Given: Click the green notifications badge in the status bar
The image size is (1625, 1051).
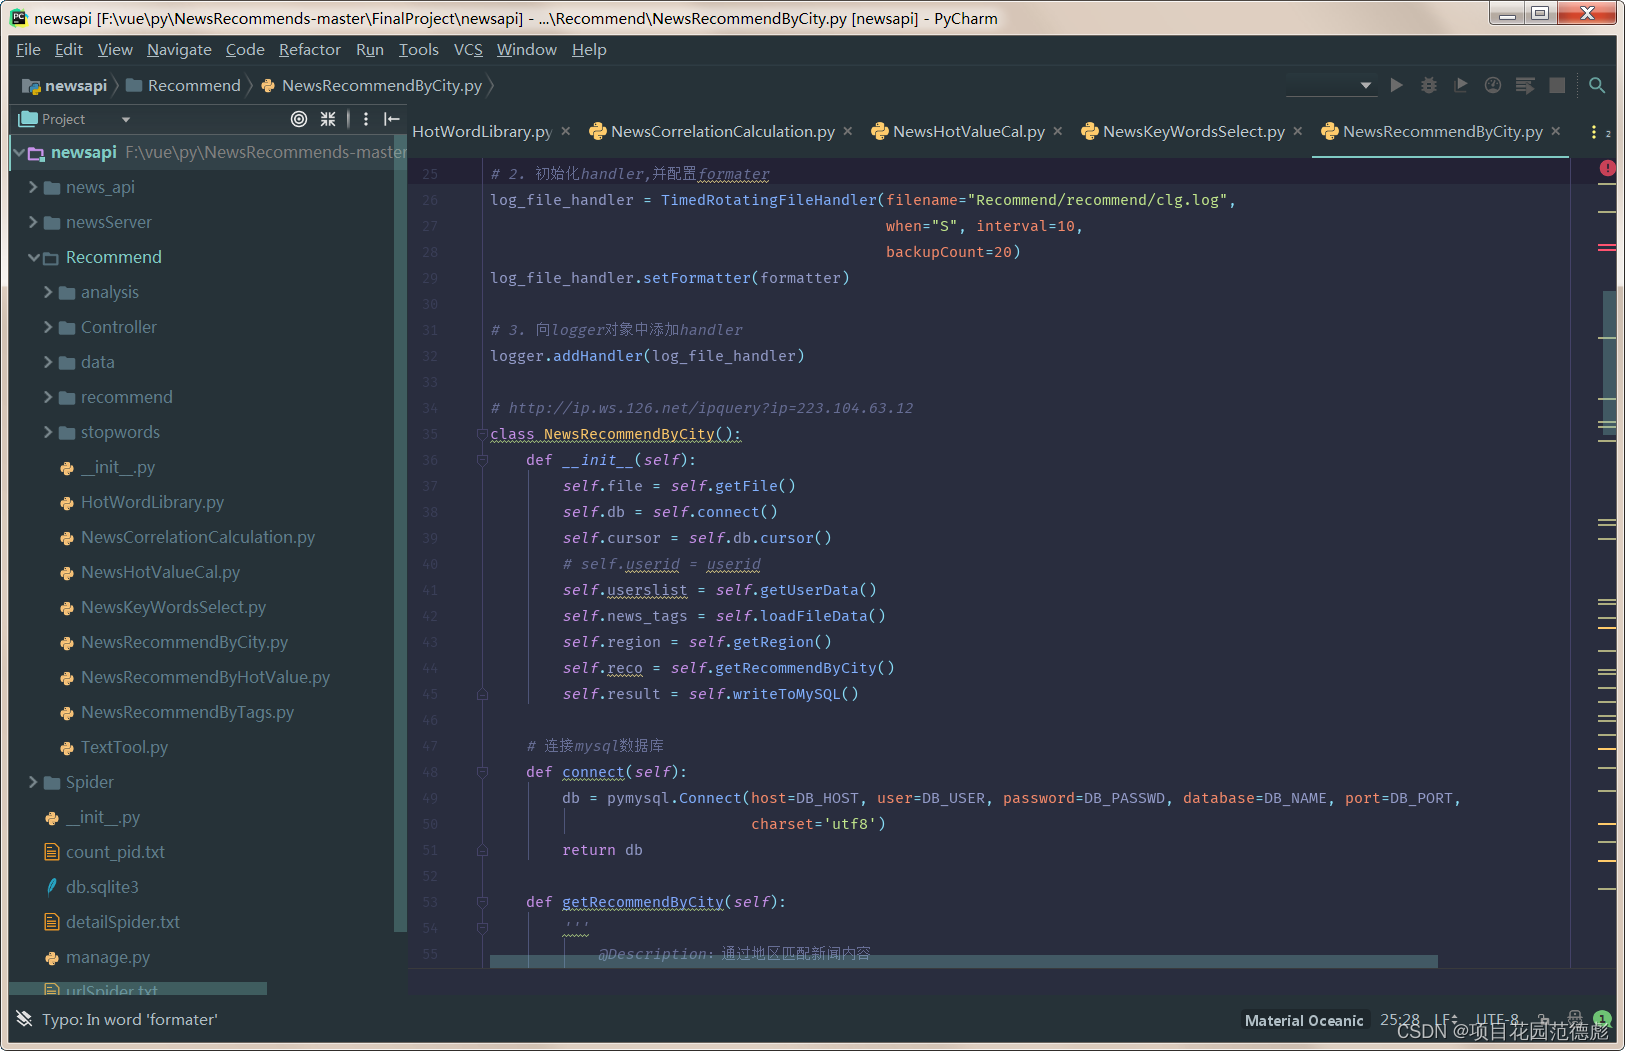Looking at the screenshot, I should click(x=1603, y=1019).
